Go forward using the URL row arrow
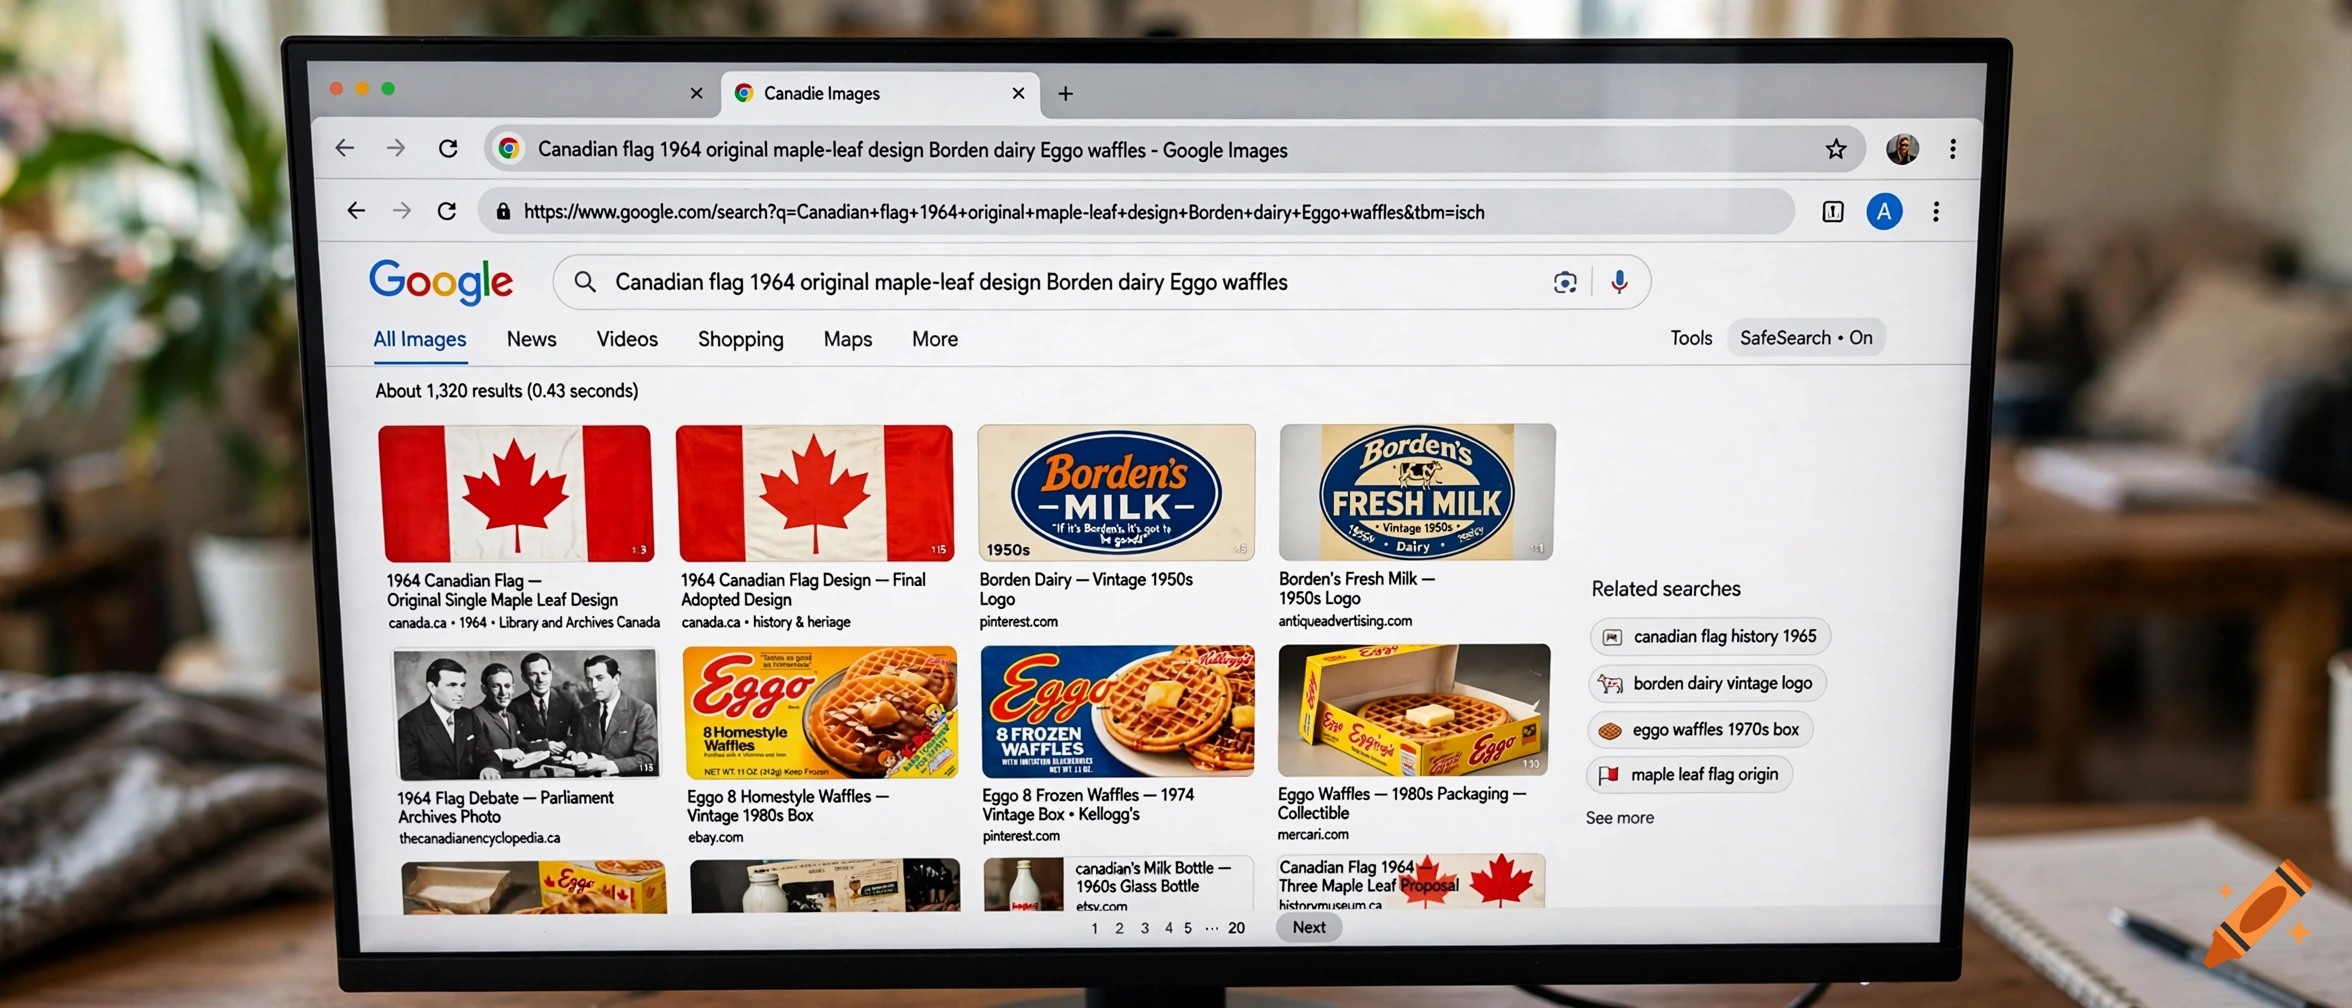Viewport: 2352px width, 1008px height. point(401,211)
